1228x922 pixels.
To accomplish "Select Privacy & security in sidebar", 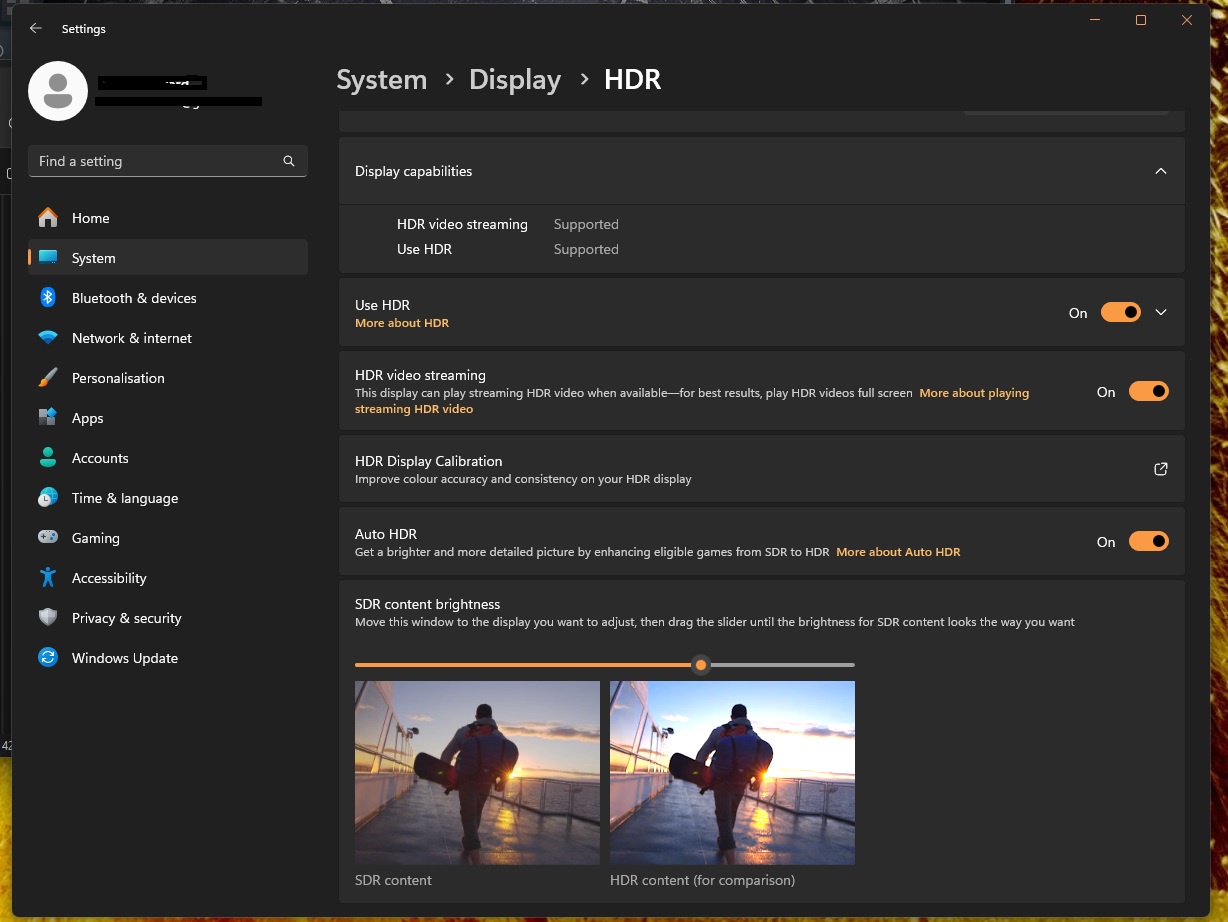I will coord(126,618).
